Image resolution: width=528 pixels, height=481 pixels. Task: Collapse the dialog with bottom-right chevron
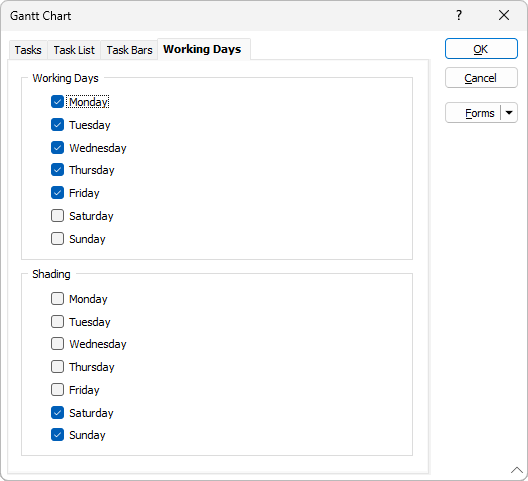[517, 470]
